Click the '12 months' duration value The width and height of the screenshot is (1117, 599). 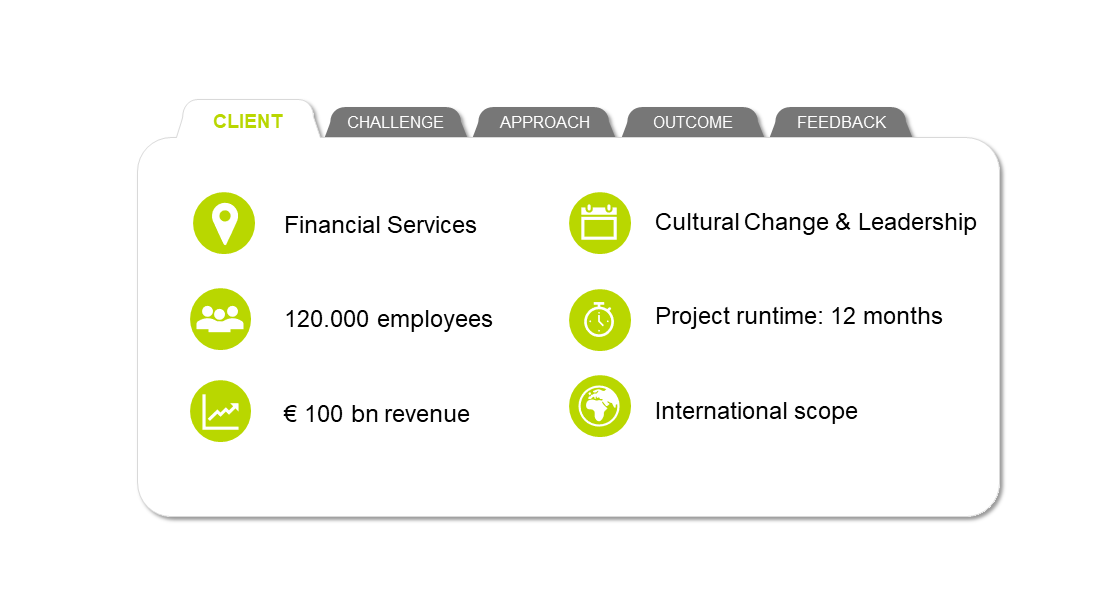[886, 316]
